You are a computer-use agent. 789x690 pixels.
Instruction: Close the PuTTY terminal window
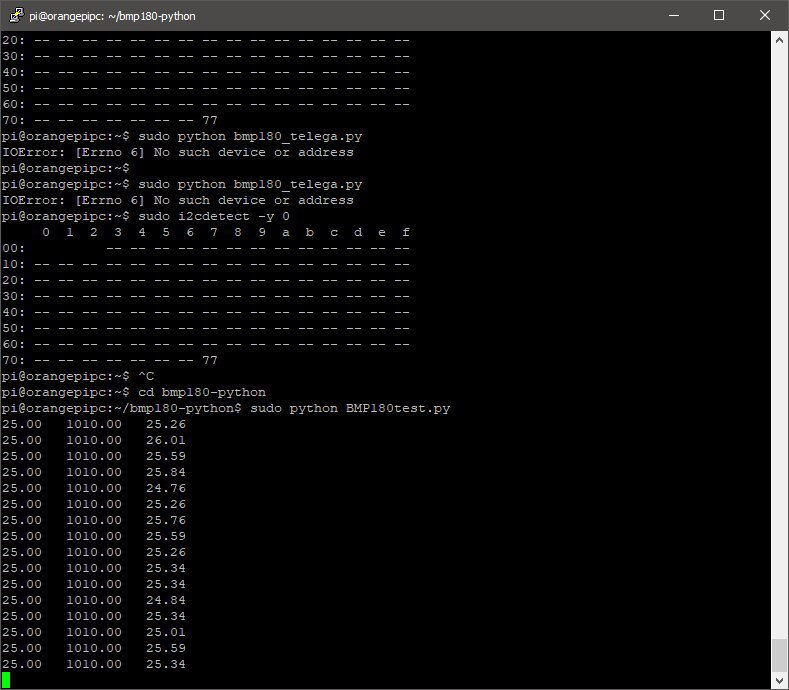(x=764, y=15)
